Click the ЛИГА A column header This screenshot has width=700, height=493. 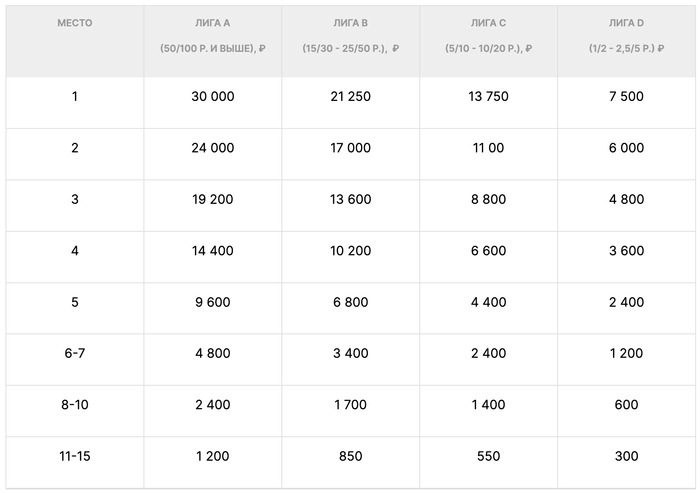pyautogui.click(x=212, y=22)
